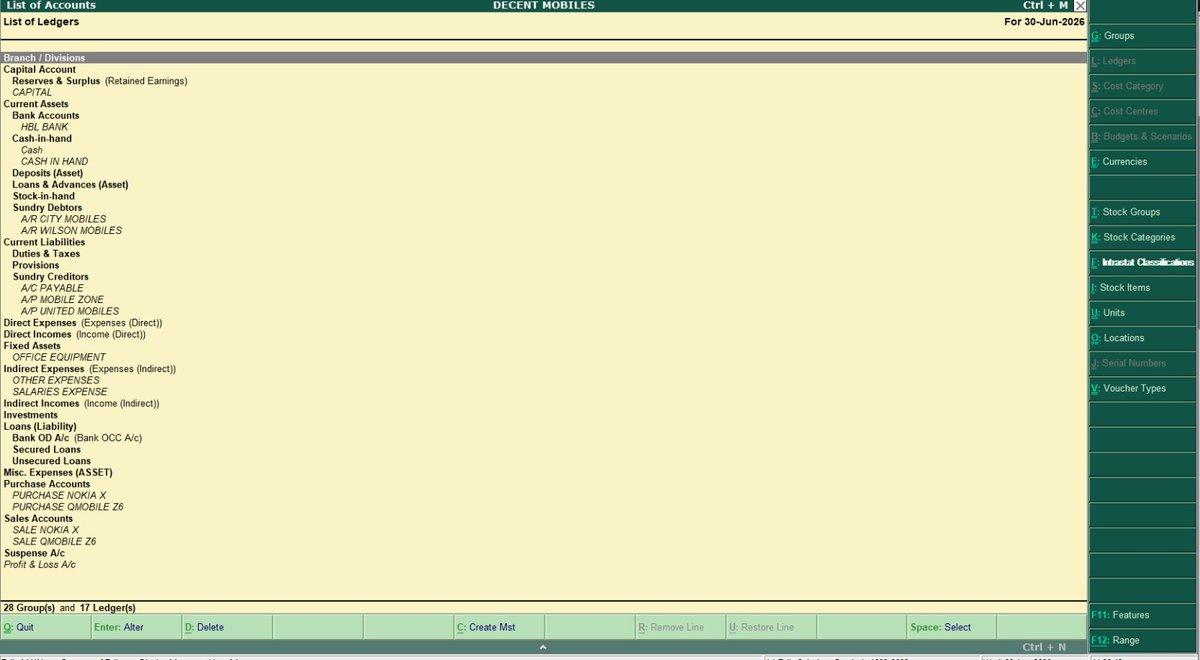This screenshot has width=1200, height=660.
Task: Select PURCHASE QMOBILE Z6 ledger
Action: point(68,507)
